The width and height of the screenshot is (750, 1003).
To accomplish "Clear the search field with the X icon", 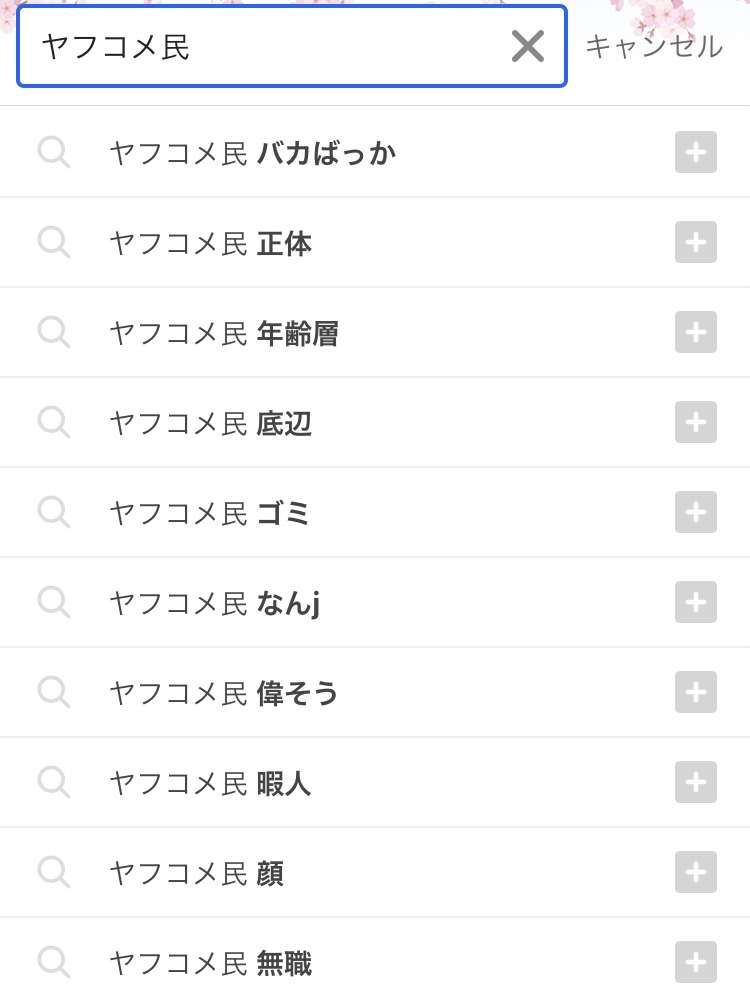I will 528,46.
